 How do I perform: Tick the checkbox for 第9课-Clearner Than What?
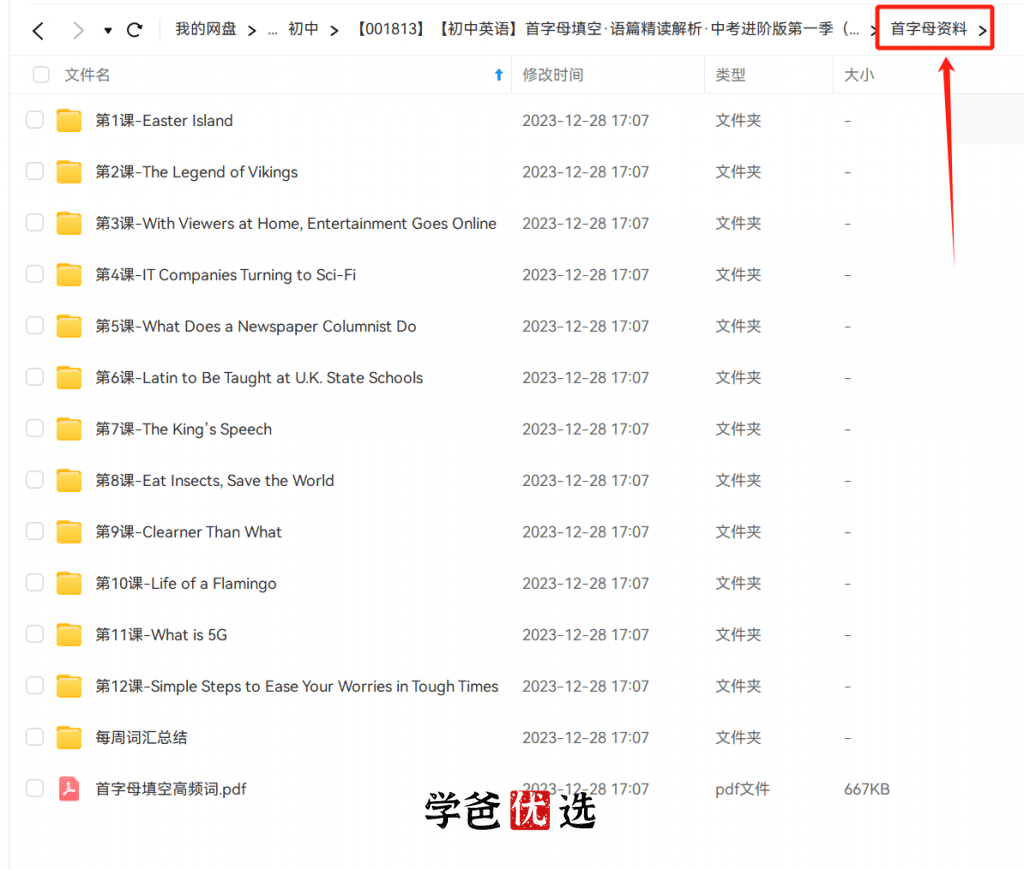point(35,532)
